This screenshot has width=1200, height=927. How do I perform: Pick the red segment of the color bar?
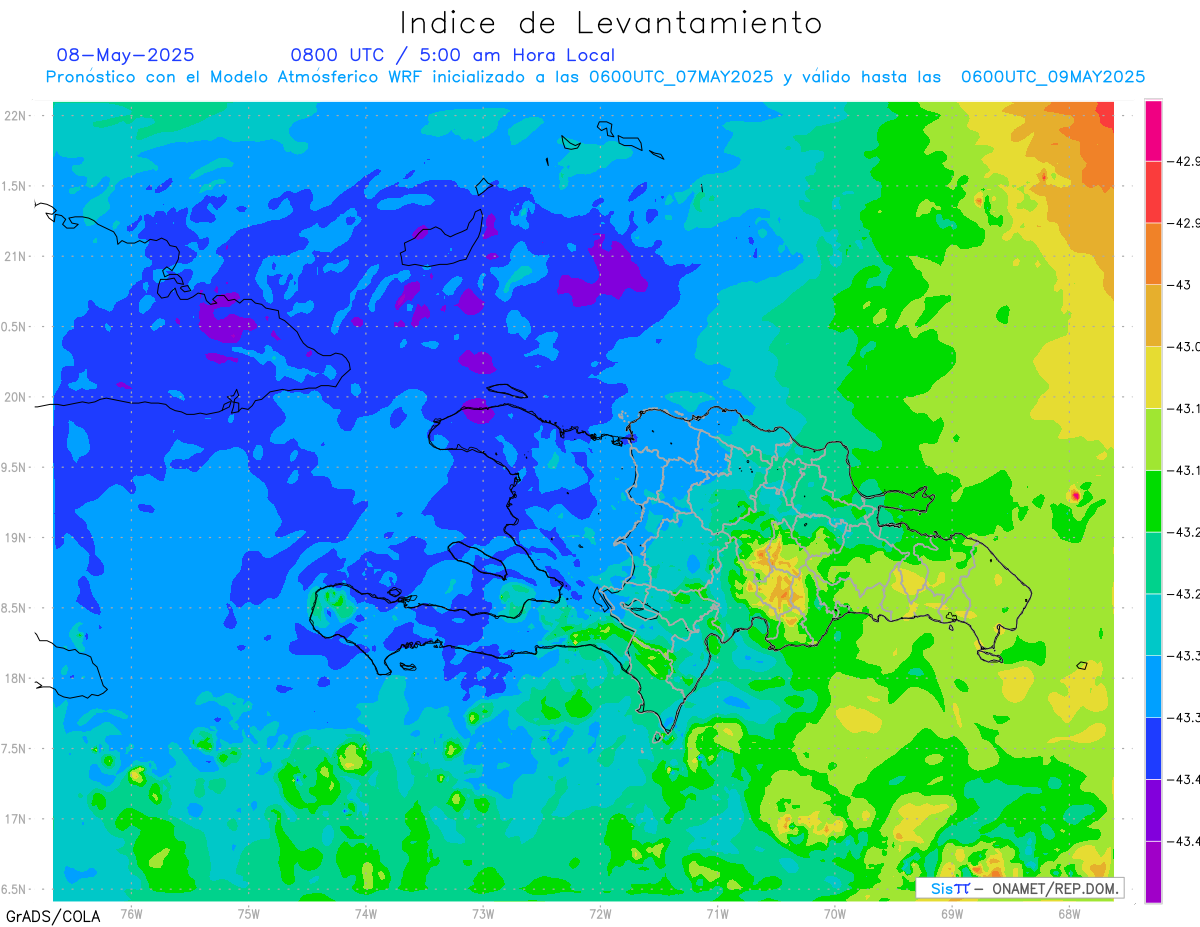(1153, 192)
